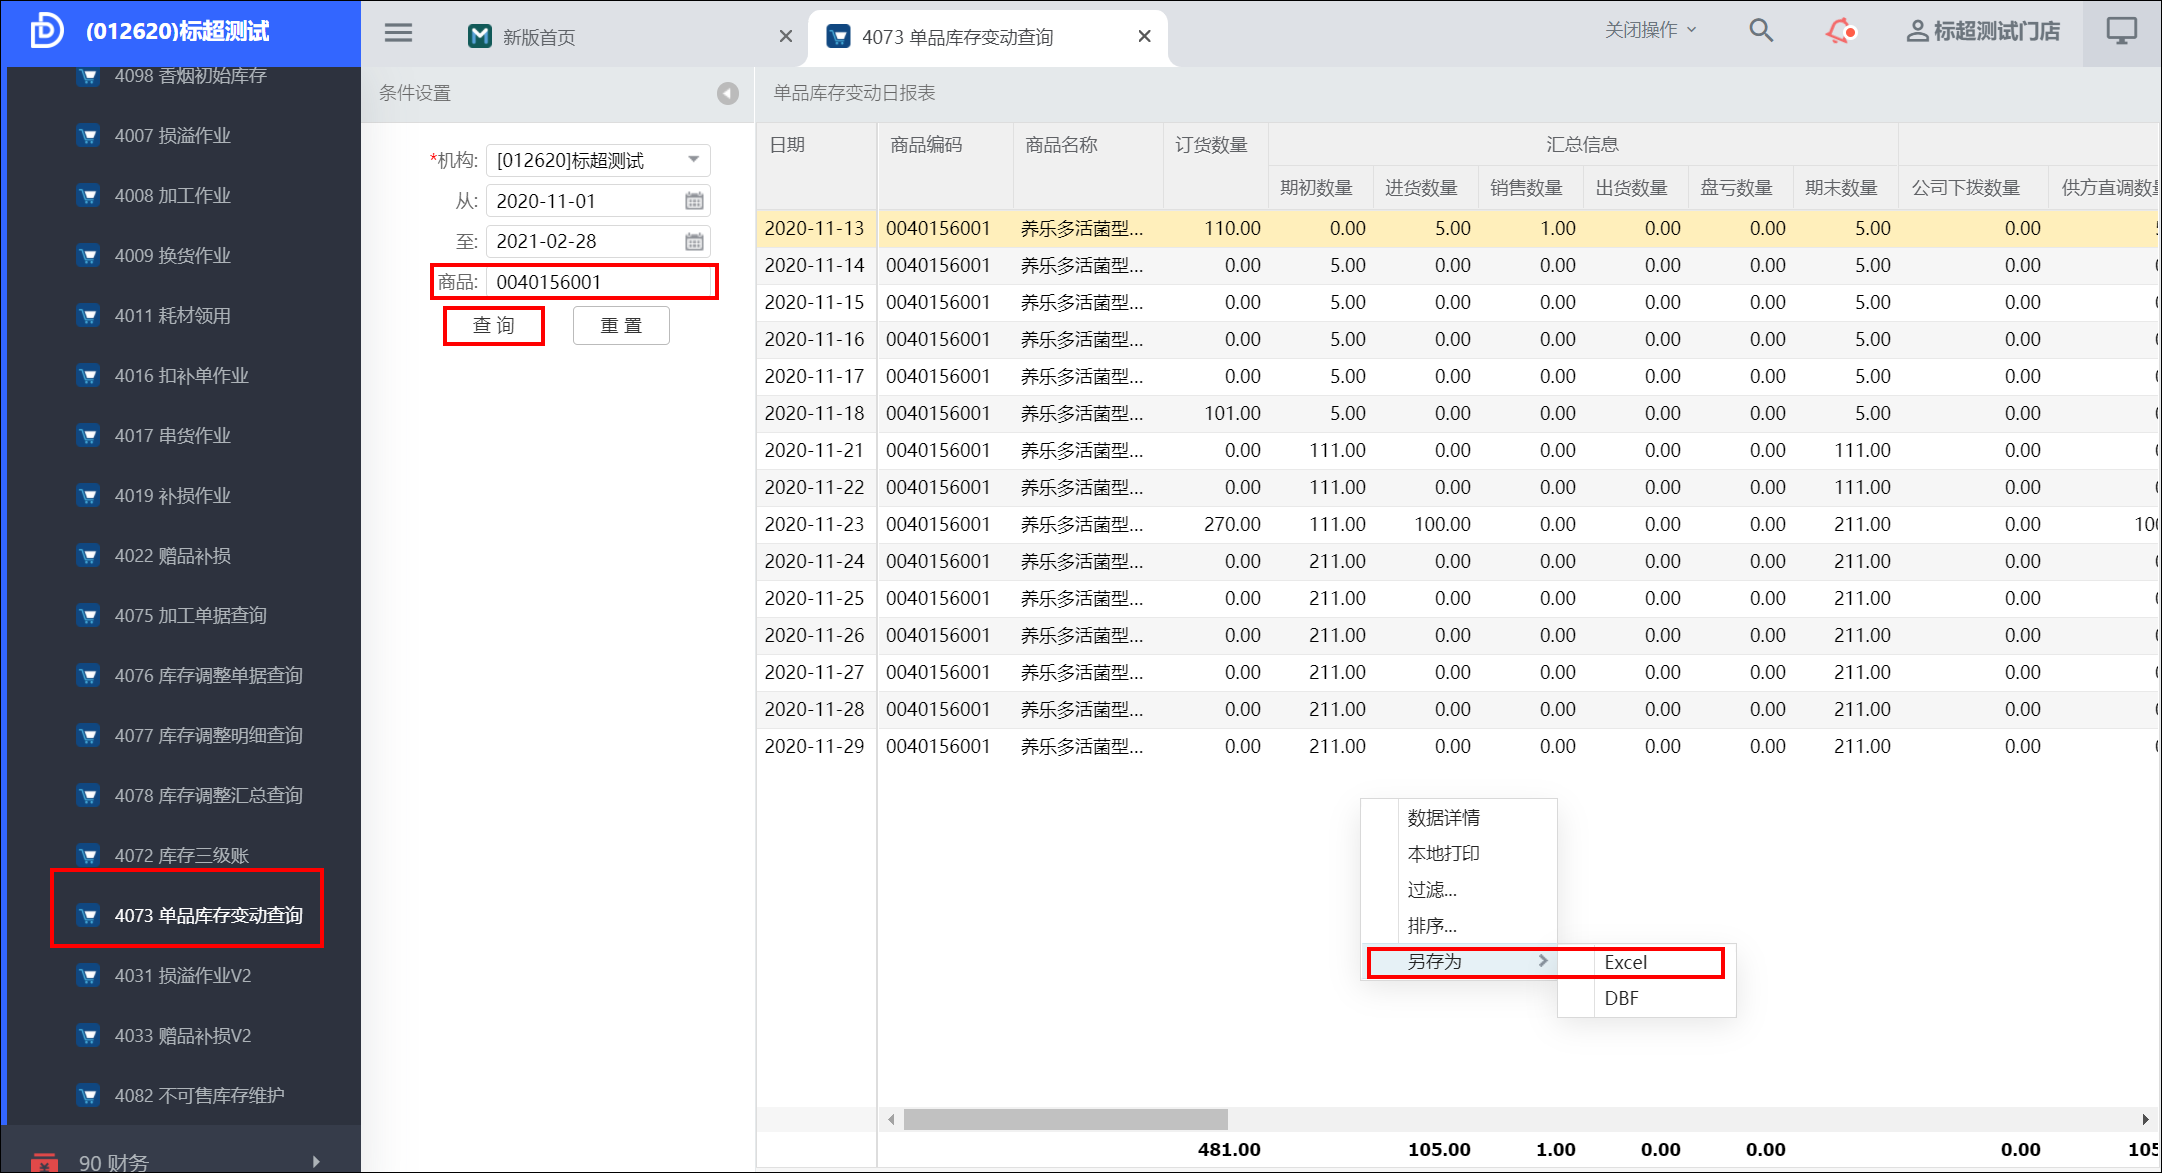Click the 2020-11-29 date cell
2162x1173 pixels.
point(814,747)
